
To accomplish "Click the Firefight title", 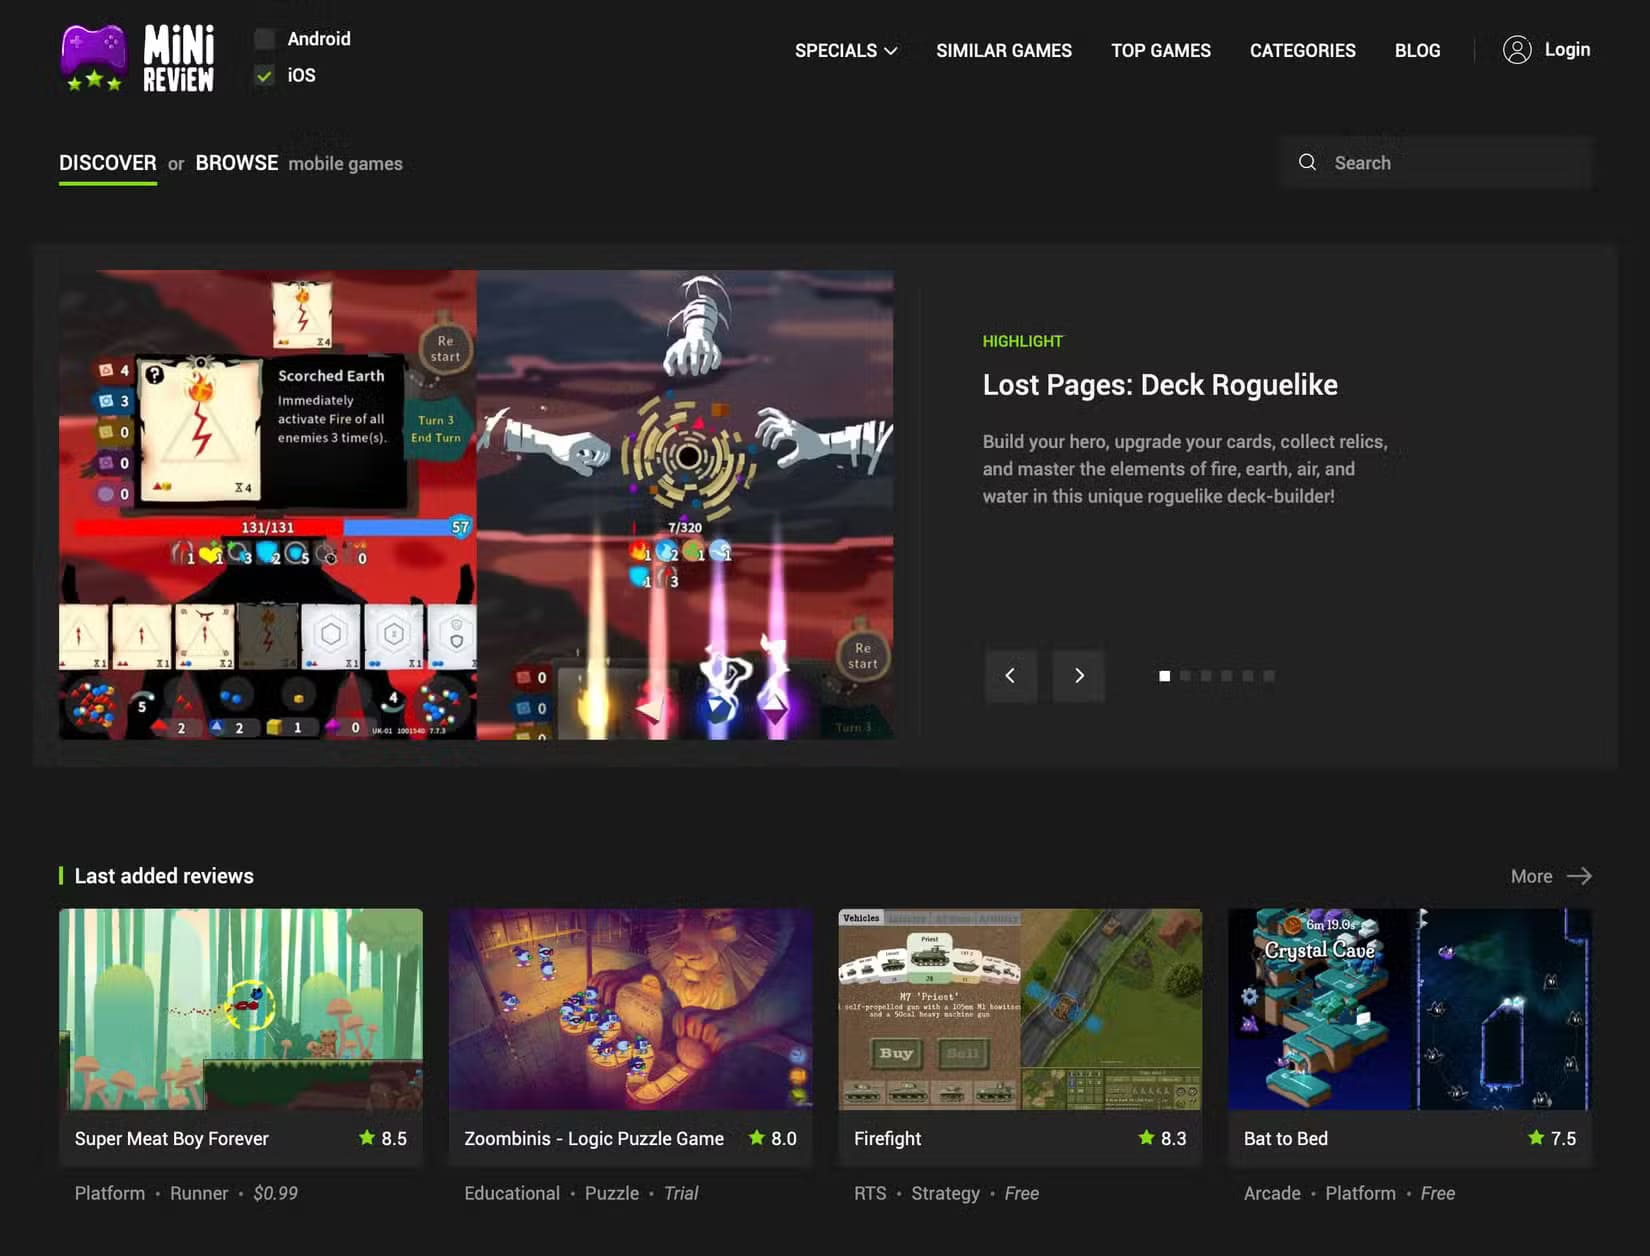I will pyautogui.click(x=887, y=1139).
